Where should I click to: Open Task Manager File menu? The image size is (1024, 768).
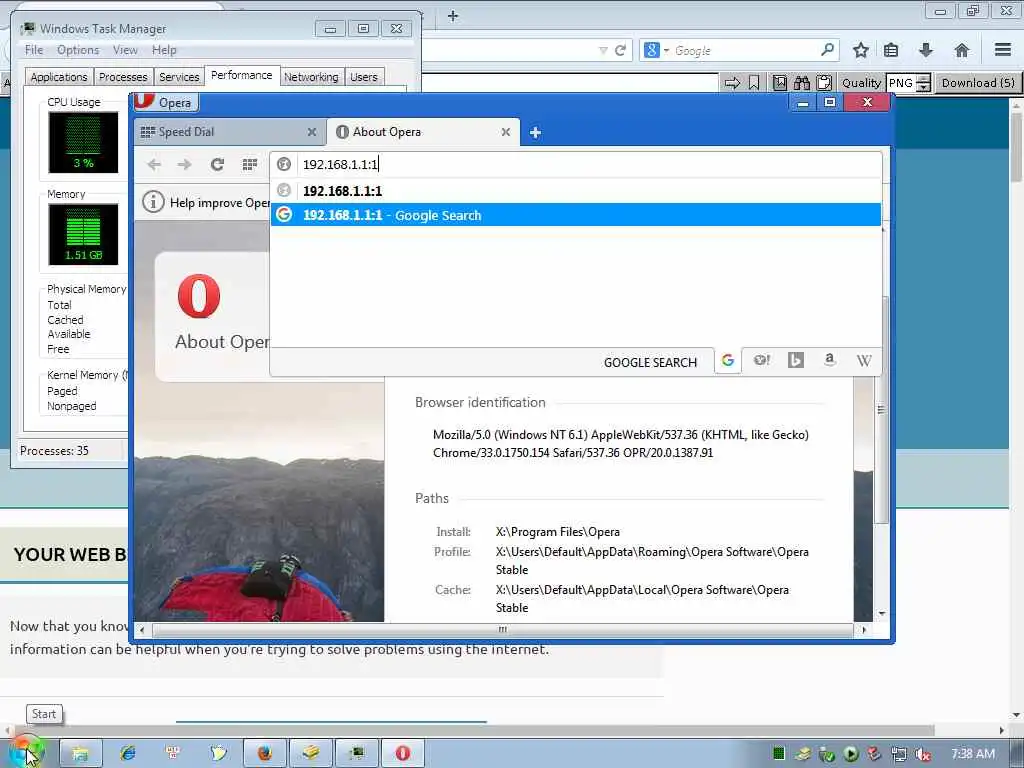click(x=34, y=50)
